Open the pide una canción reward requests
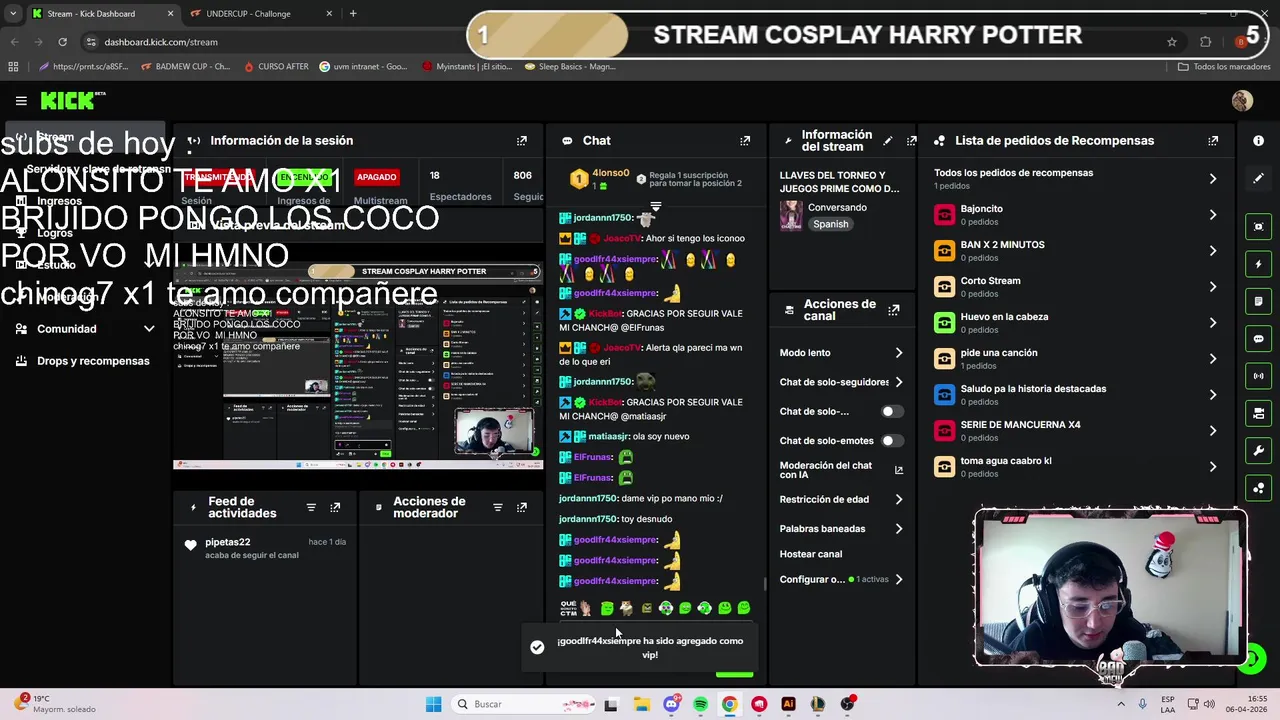This screenshot has width=1280, height=720. click(x=1076, y=359)
